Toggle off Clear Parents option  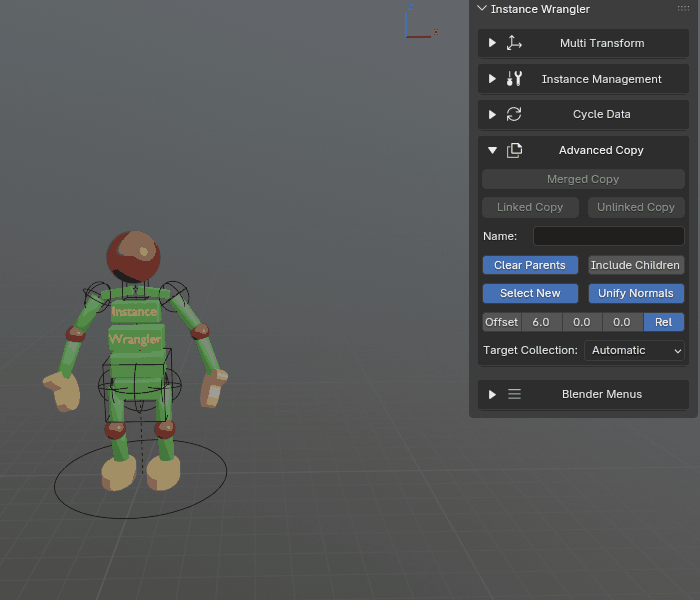pos(530,265)
